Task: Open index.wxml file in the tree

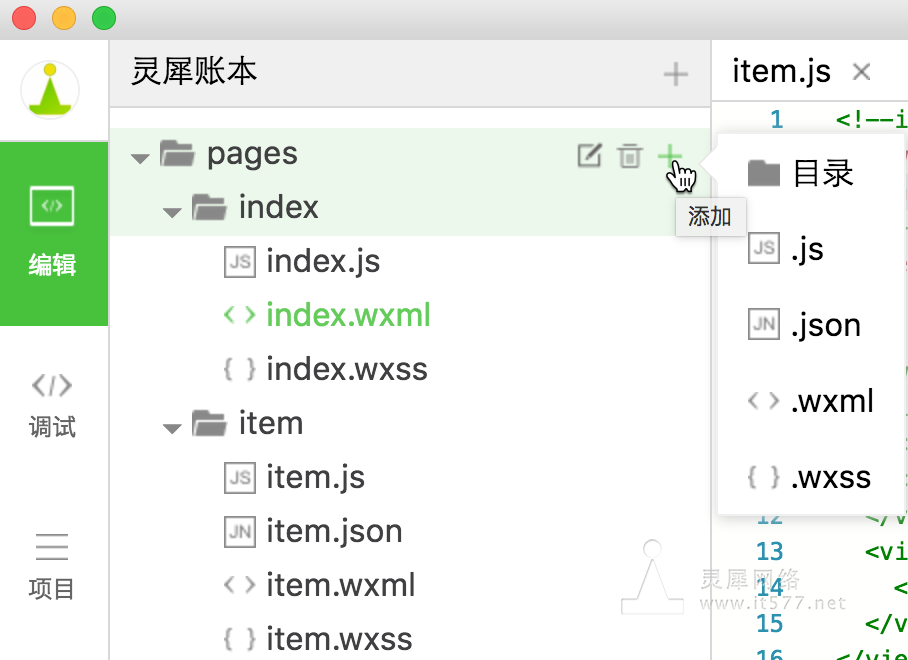Action: pyautogui.click(x=347, y=315)
